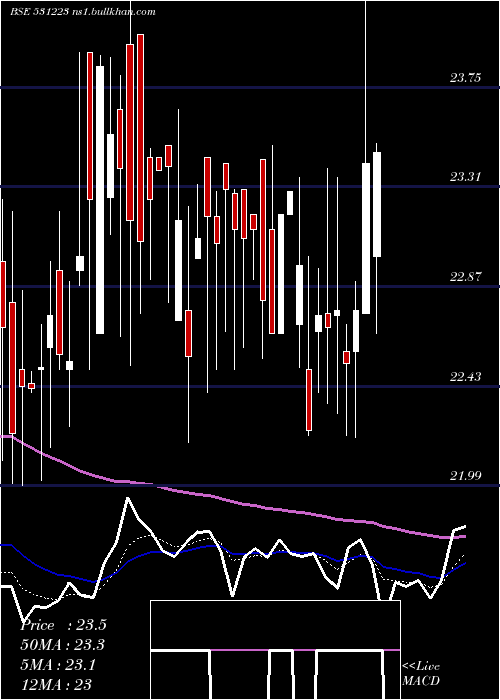
Task: Click the Price : 23.5 readout
Action: [x=63, y=625]
